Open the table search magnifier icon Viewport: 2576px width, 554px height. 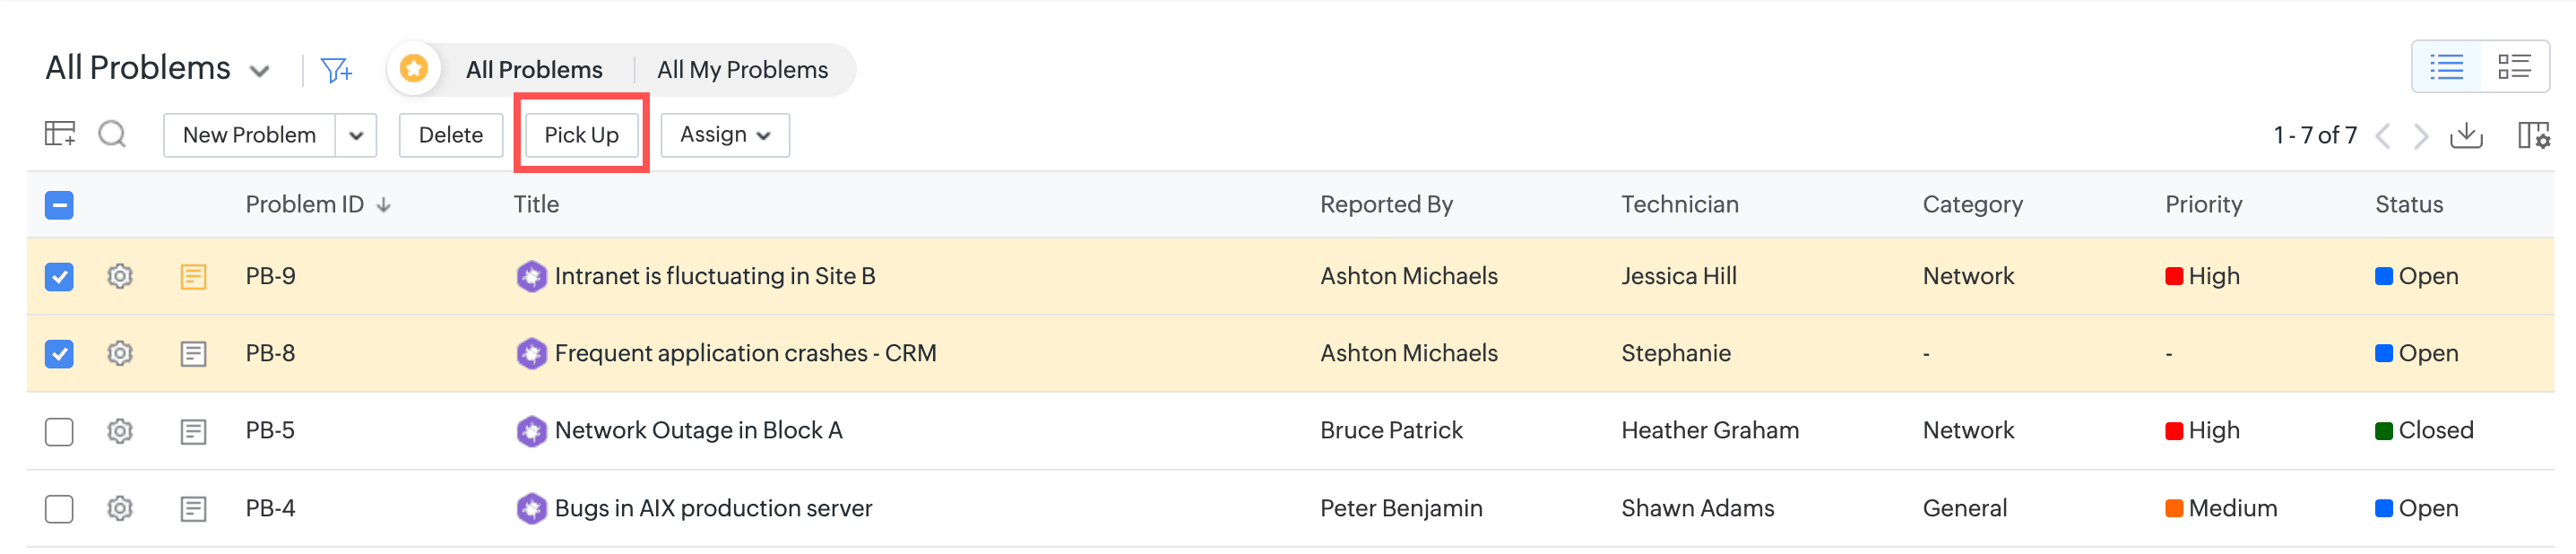tap(112, 134)
